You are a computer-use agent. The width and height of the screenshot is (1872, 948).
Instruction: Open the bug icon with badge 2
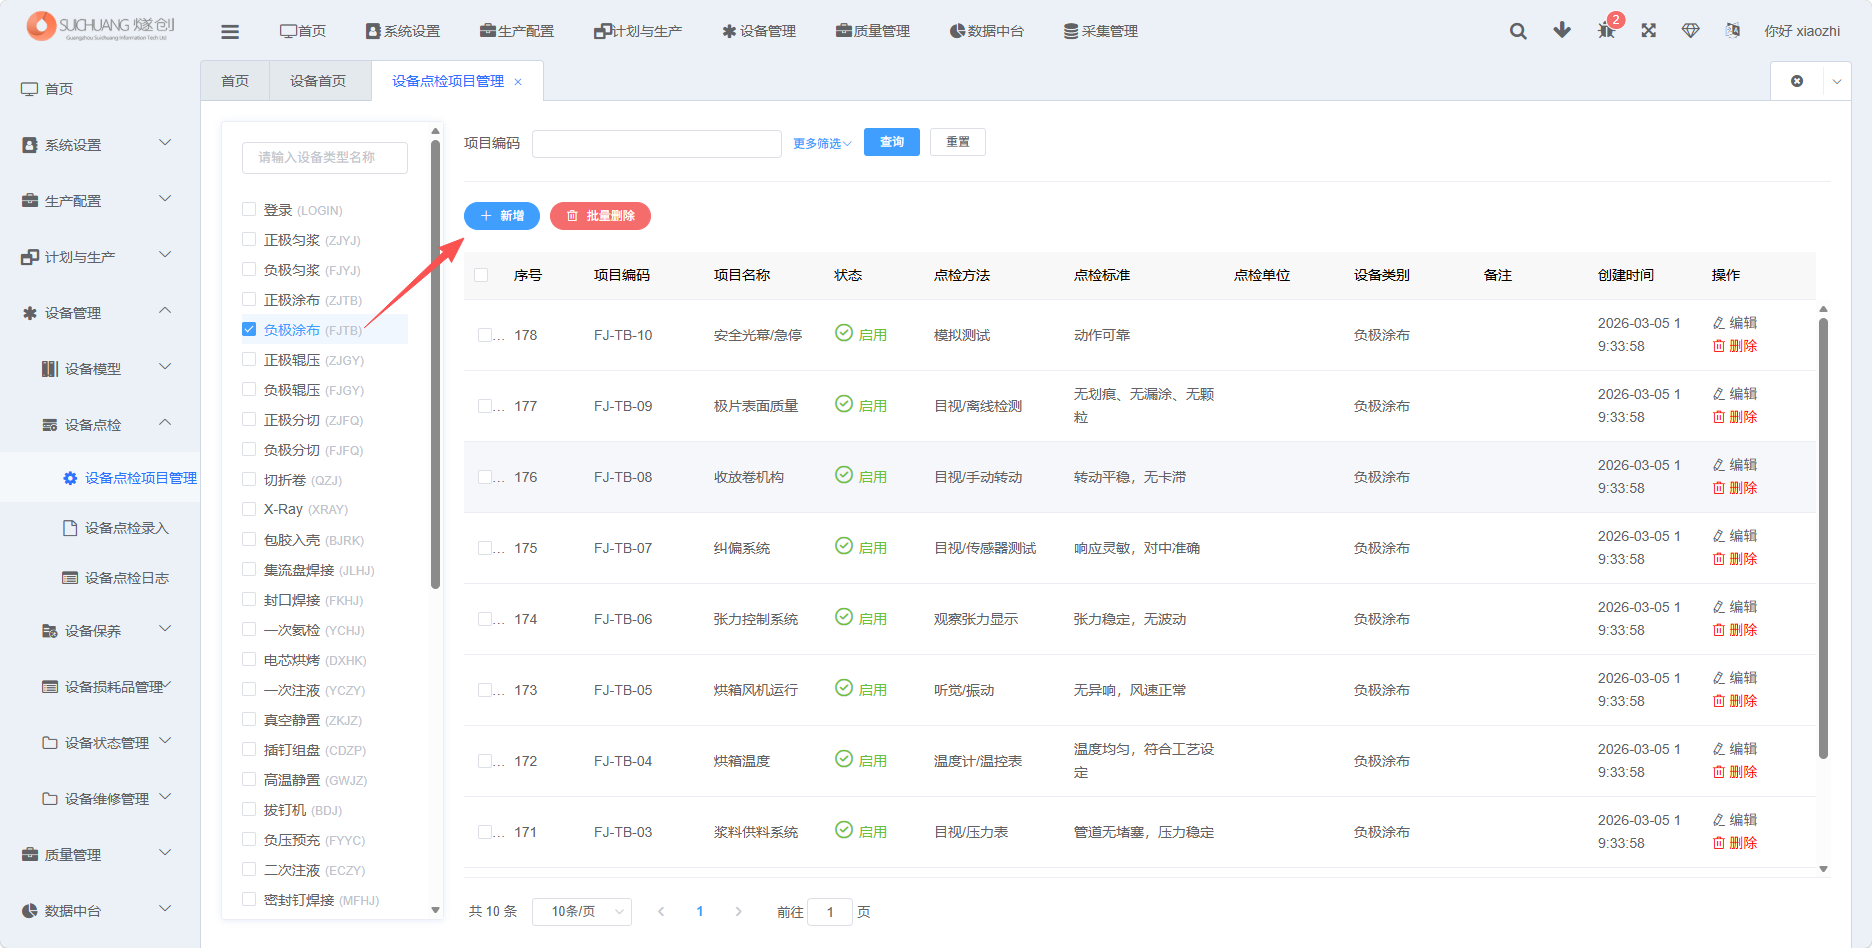point(1606,30)
